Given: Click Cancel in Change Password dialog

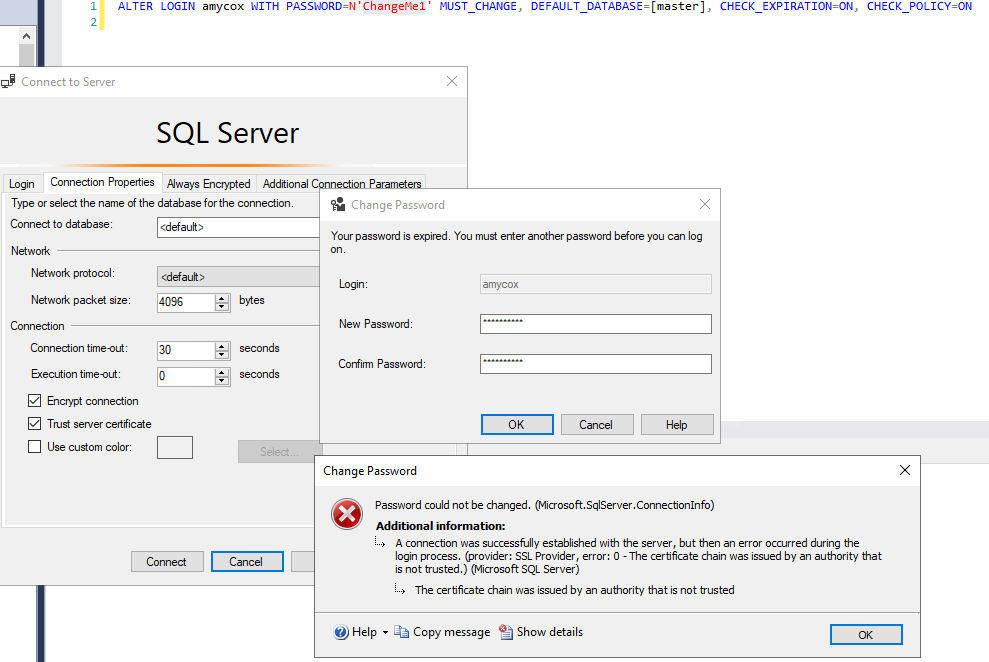Looking at the screenshot, I should pyautogui.click(x=597, y=425).
